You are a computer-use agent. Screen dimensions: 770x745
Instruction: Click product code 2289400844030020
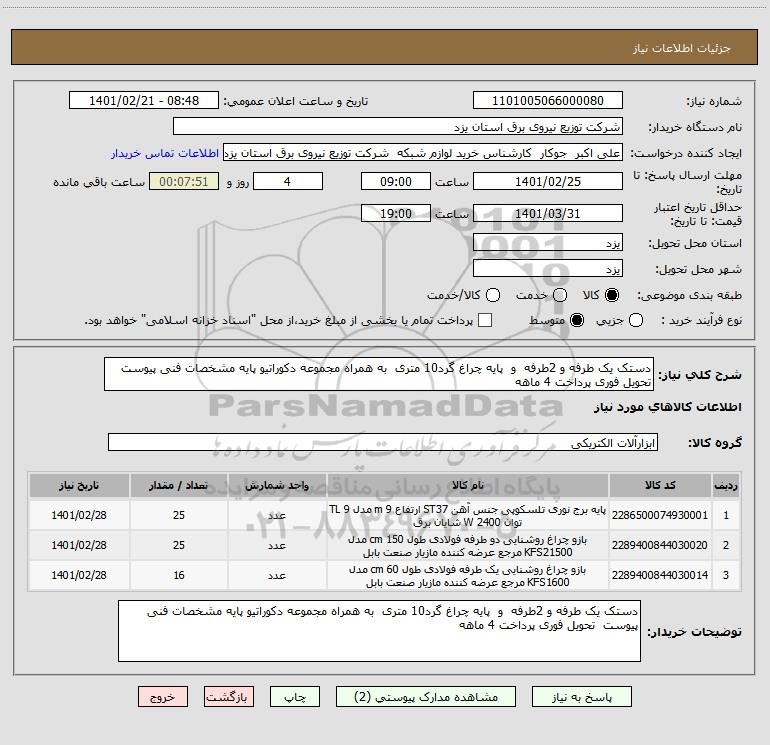click(x=660, y=545)
